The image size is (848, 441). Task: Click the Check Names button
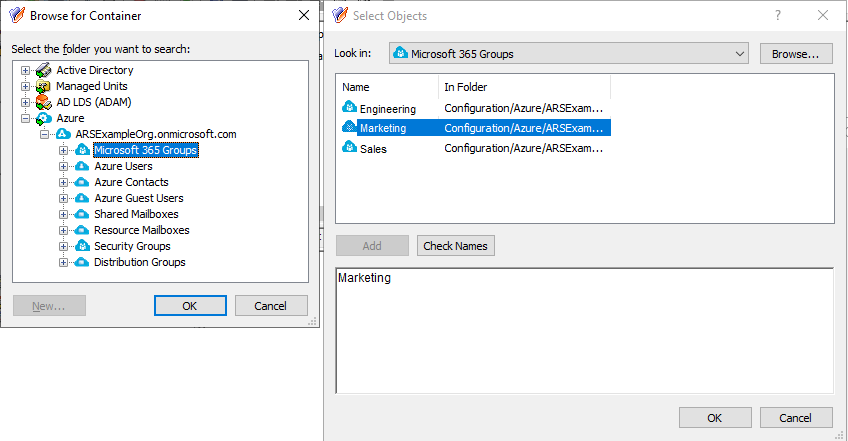(x=455, y=246)
